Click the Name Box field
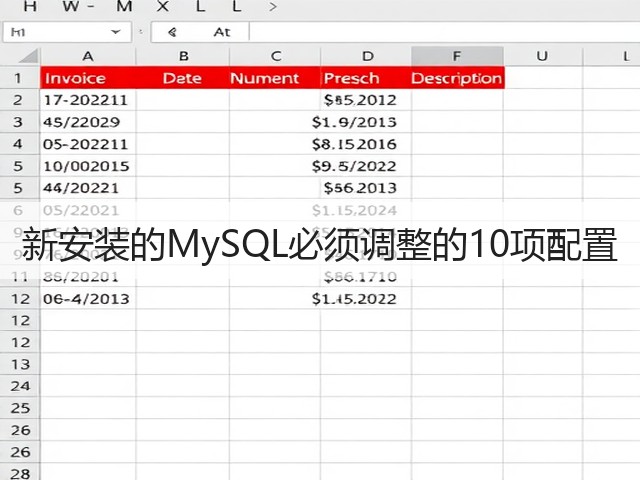Screen dimensions: 640x480 click(x=67, y=32)
